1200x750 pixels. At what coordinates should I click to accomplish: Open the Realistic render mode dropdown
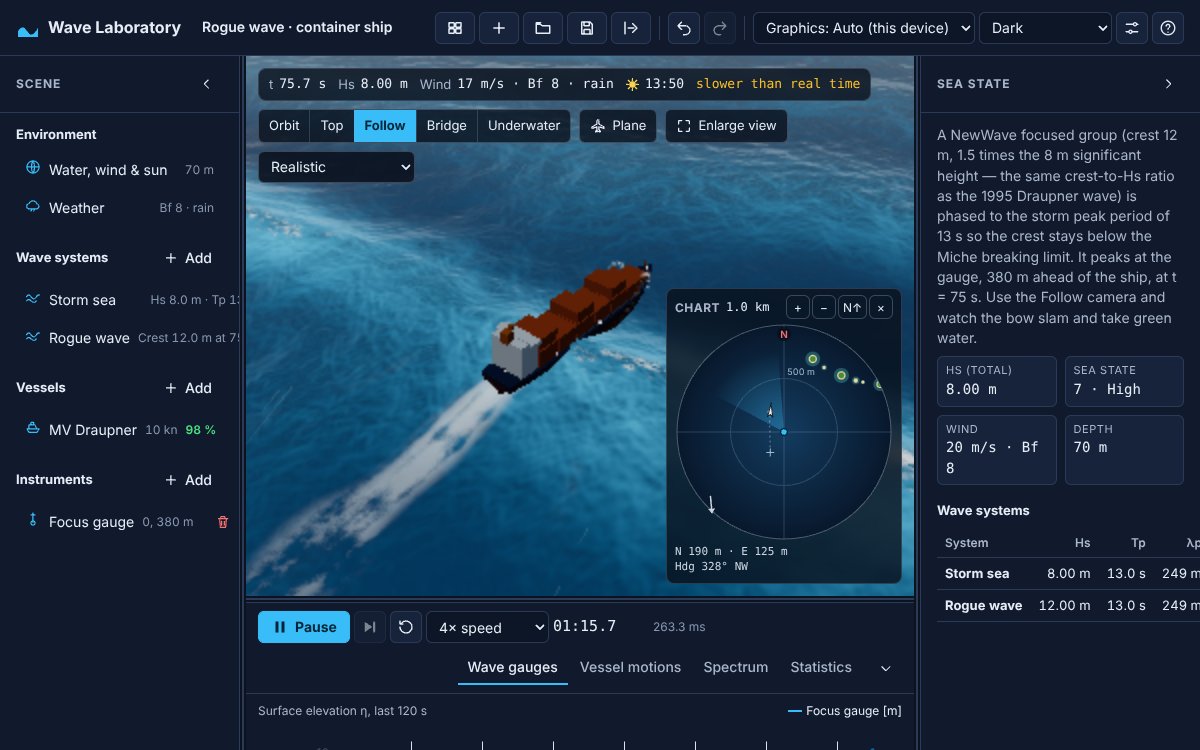pos(336,167)
